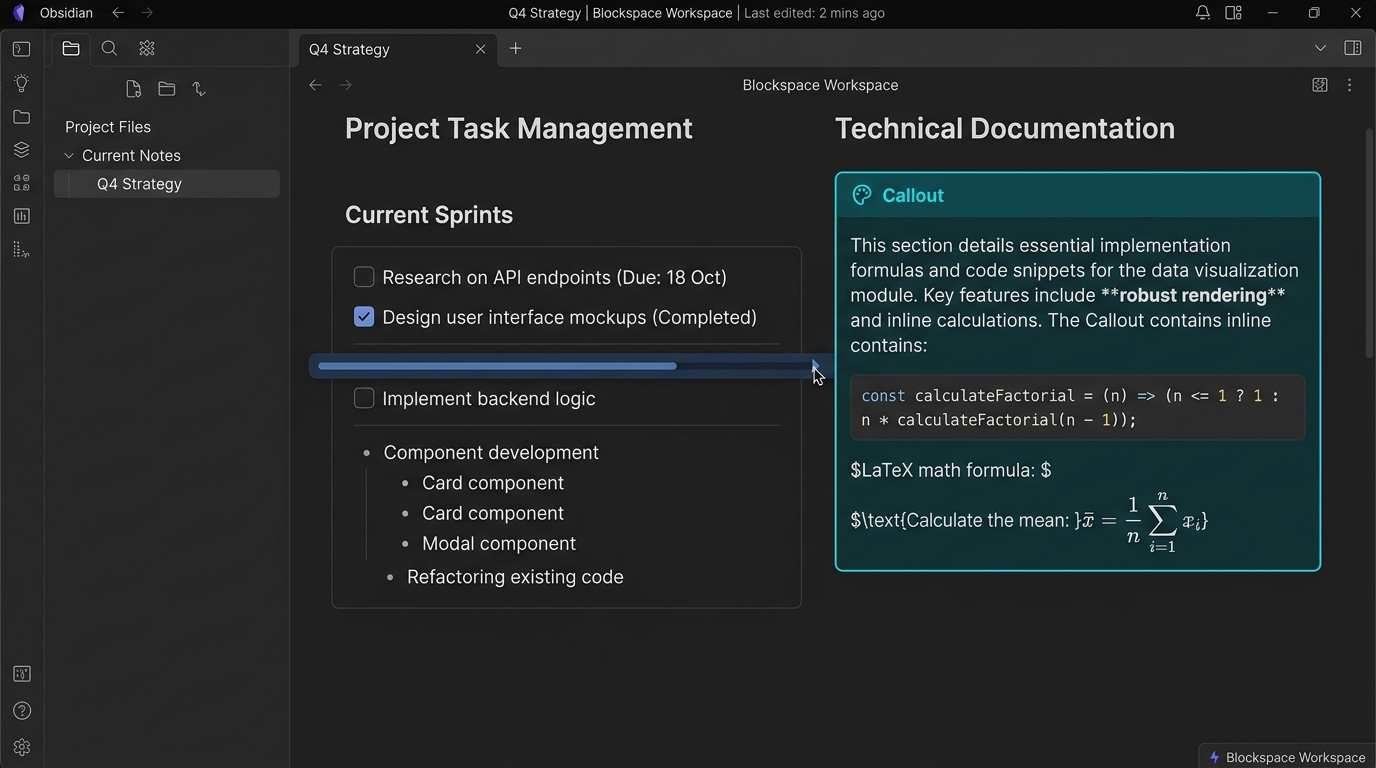Click the closed folder icon in the left ribbon
This screenshot has width=1376, height=768.
21,117
